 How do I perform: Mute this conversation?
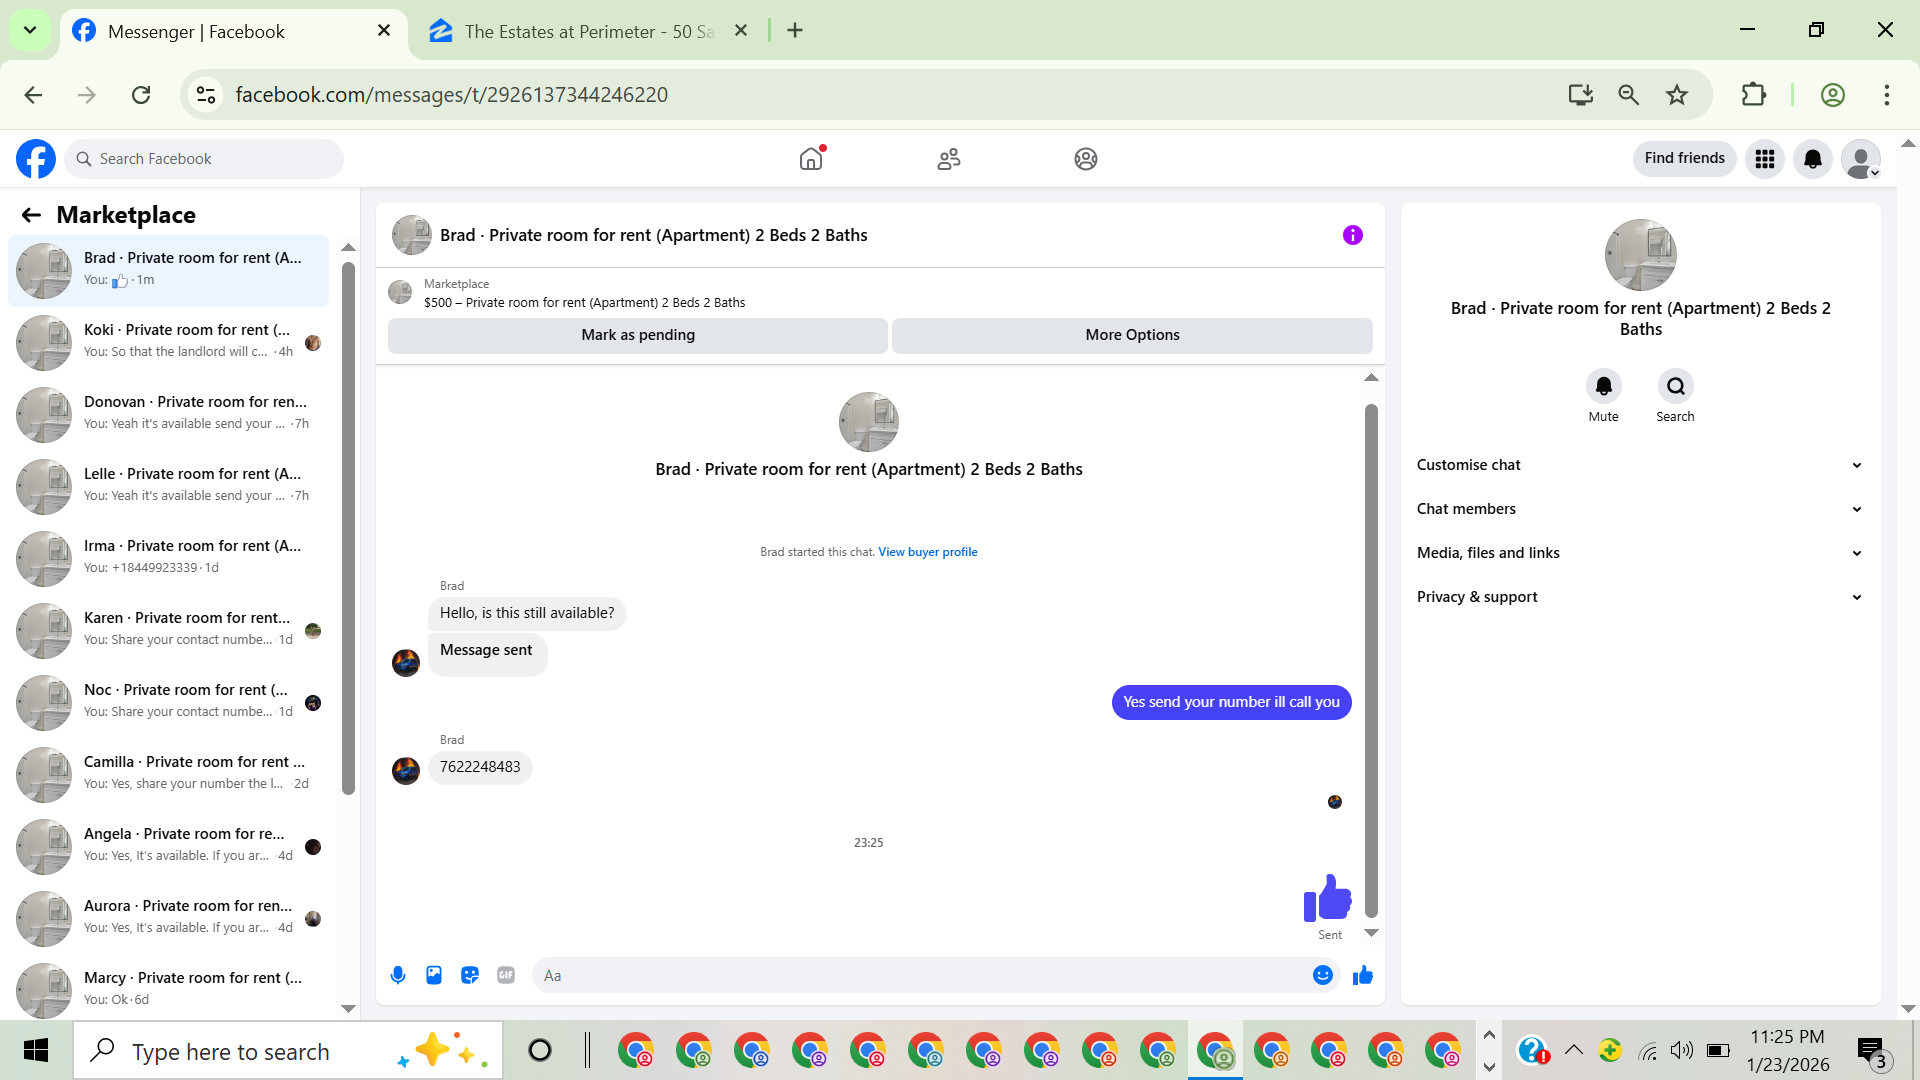click(x=1603, y=387)
